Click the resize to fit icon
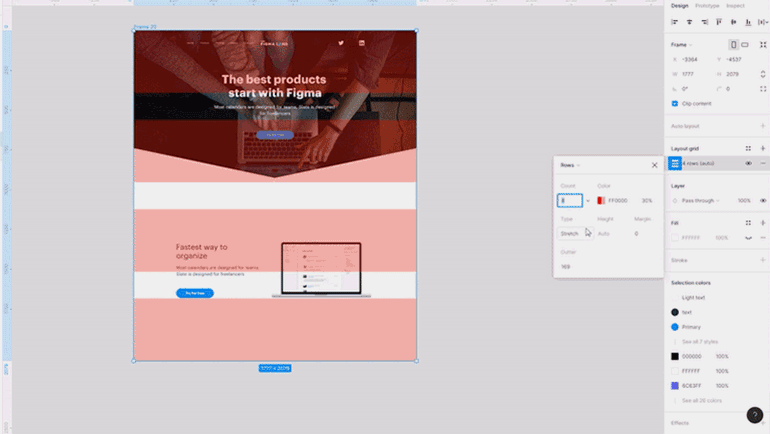770x434 pixels. pos(763,45)
